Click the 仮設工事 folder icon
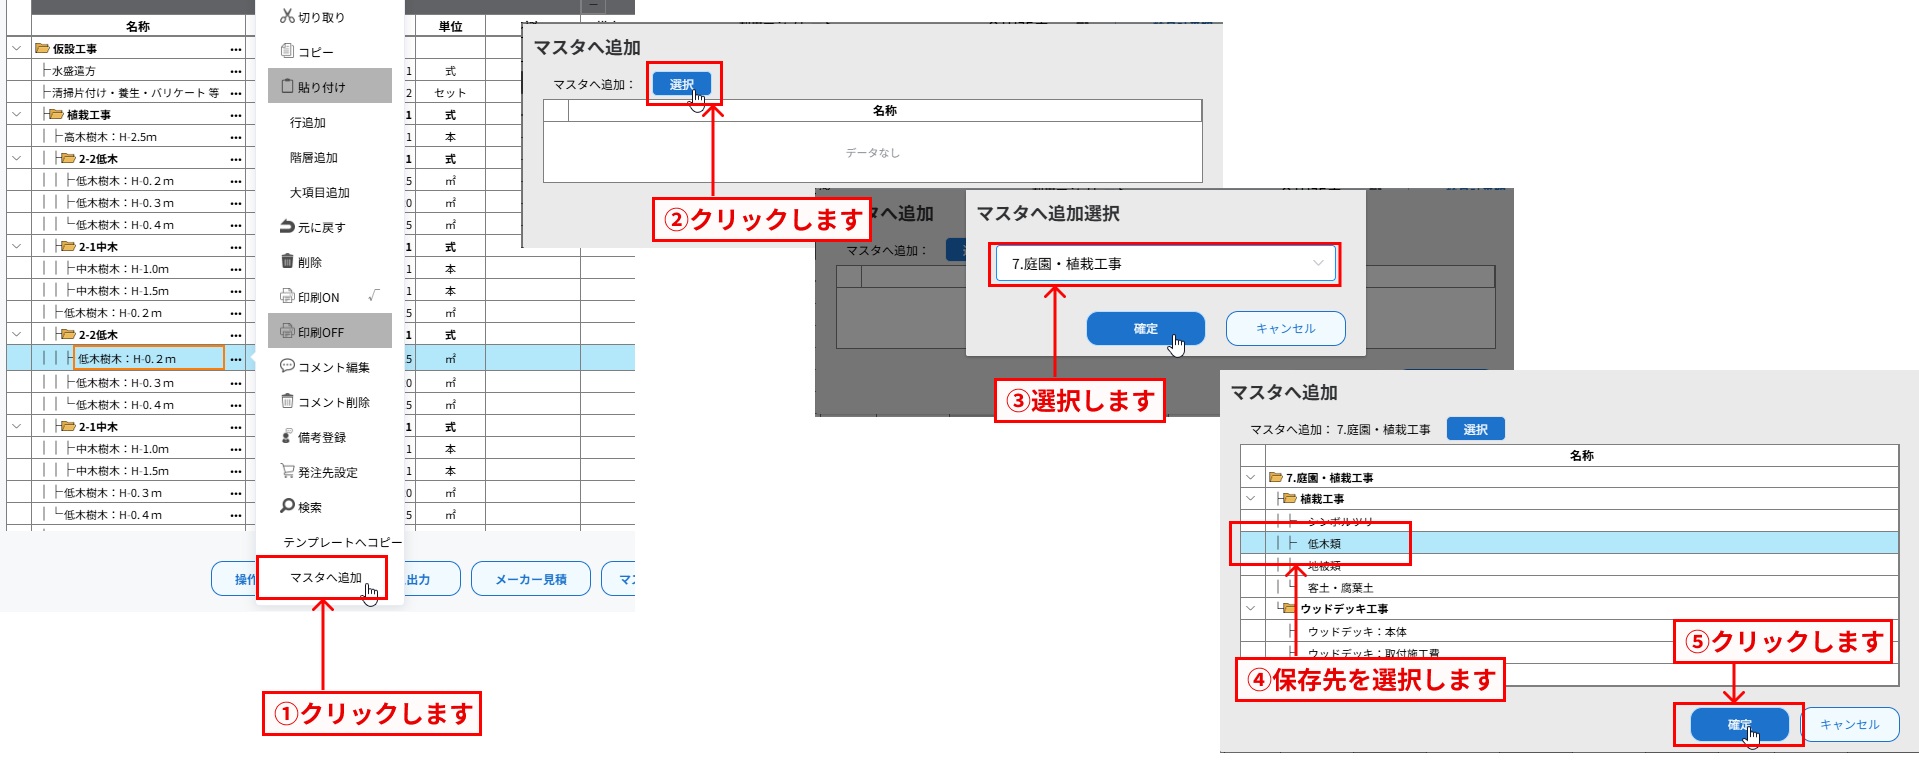Viewport: 1919px width, 766px height. pos(42,48)
